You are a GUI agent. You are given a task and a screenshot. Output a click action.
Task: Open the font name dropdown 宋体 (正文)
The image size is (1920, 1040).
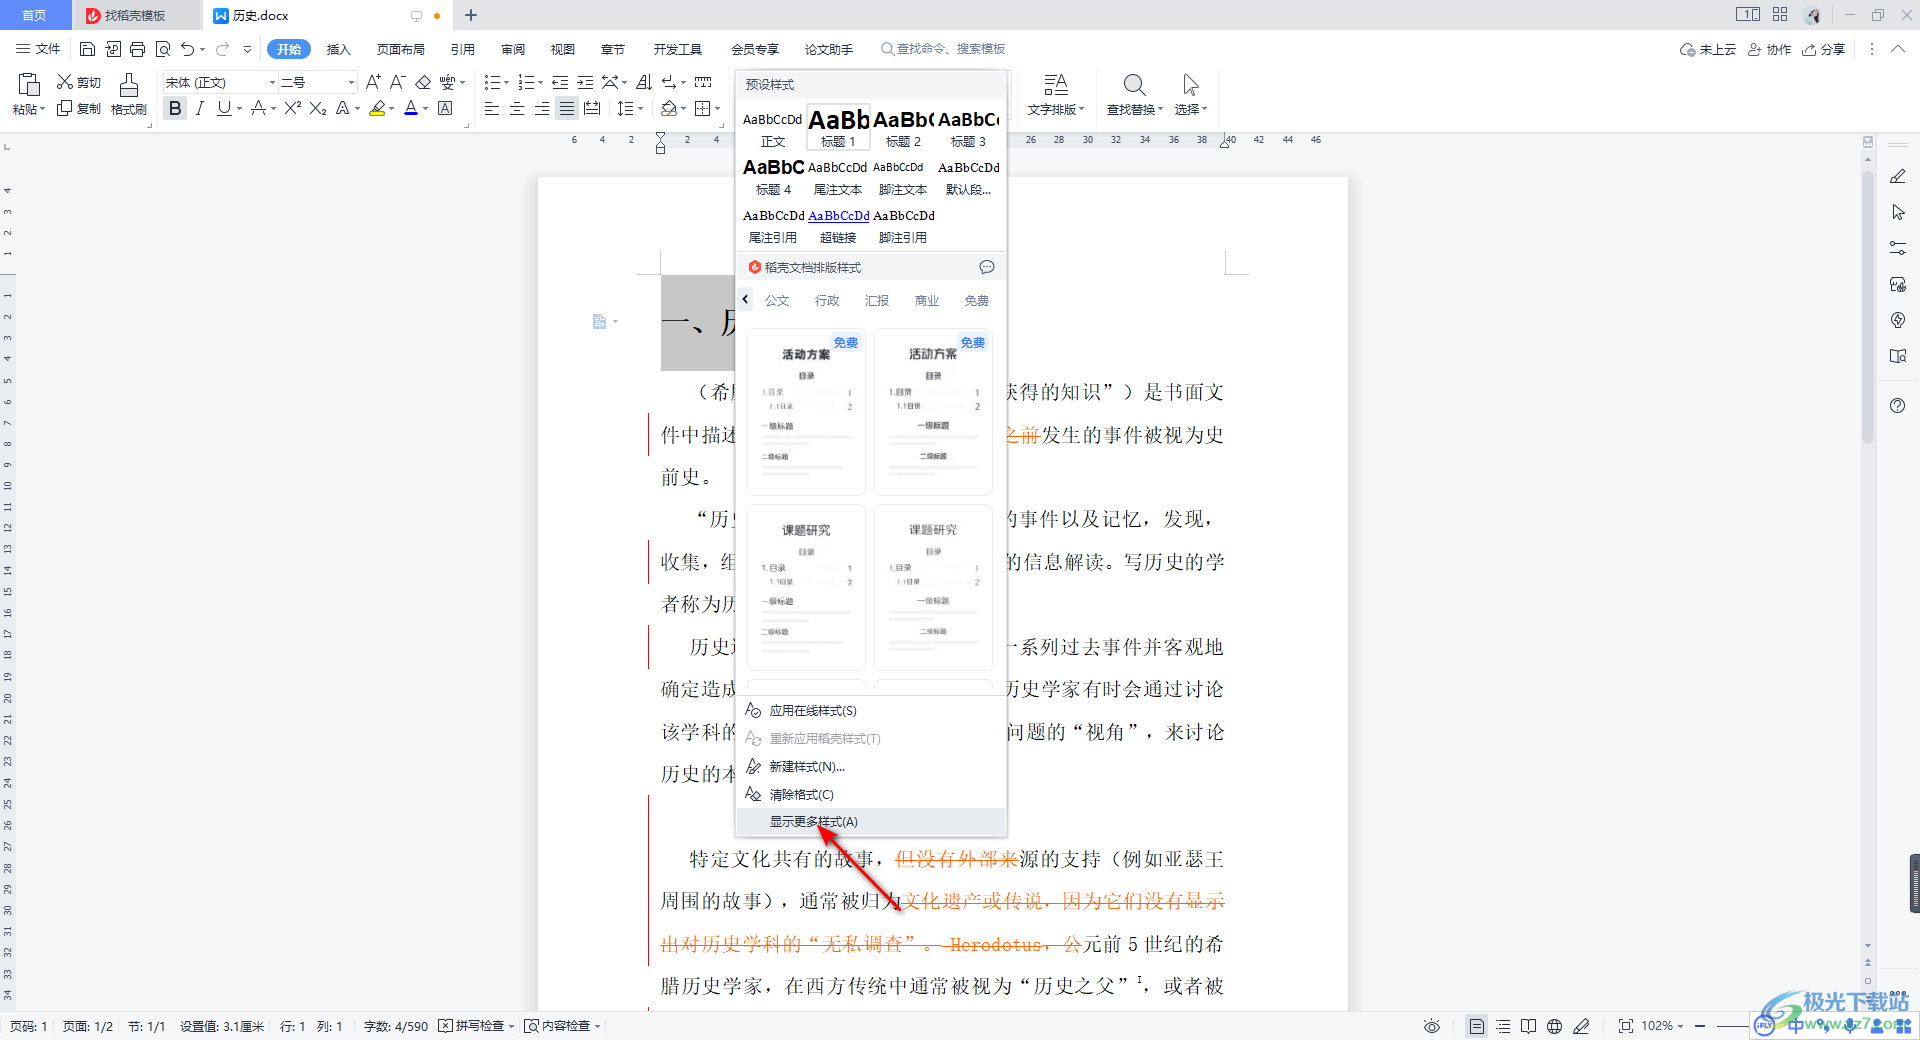point(270,82)
